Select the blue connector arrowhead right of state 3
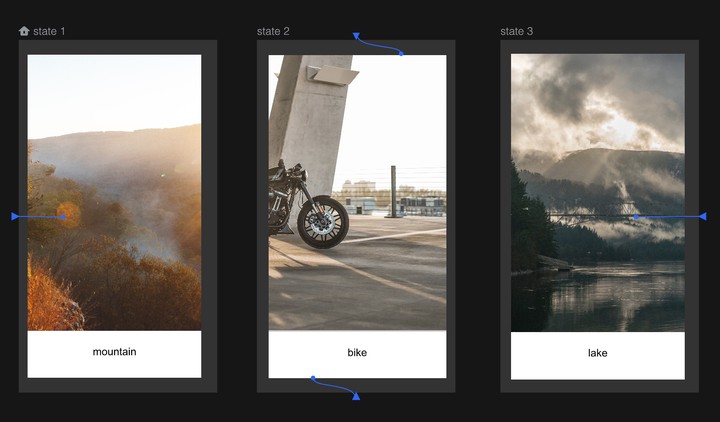 tap(702, 216)
